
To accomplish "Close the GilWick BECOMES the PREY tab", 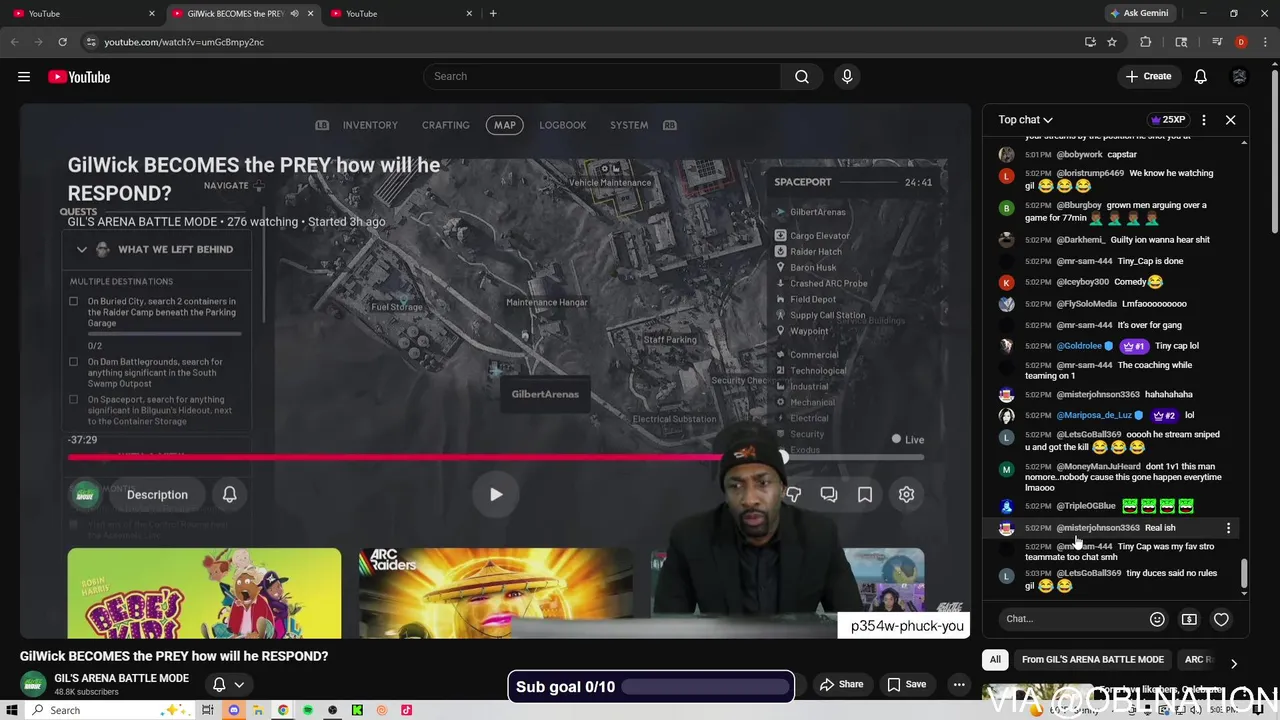I will (310, 14).
